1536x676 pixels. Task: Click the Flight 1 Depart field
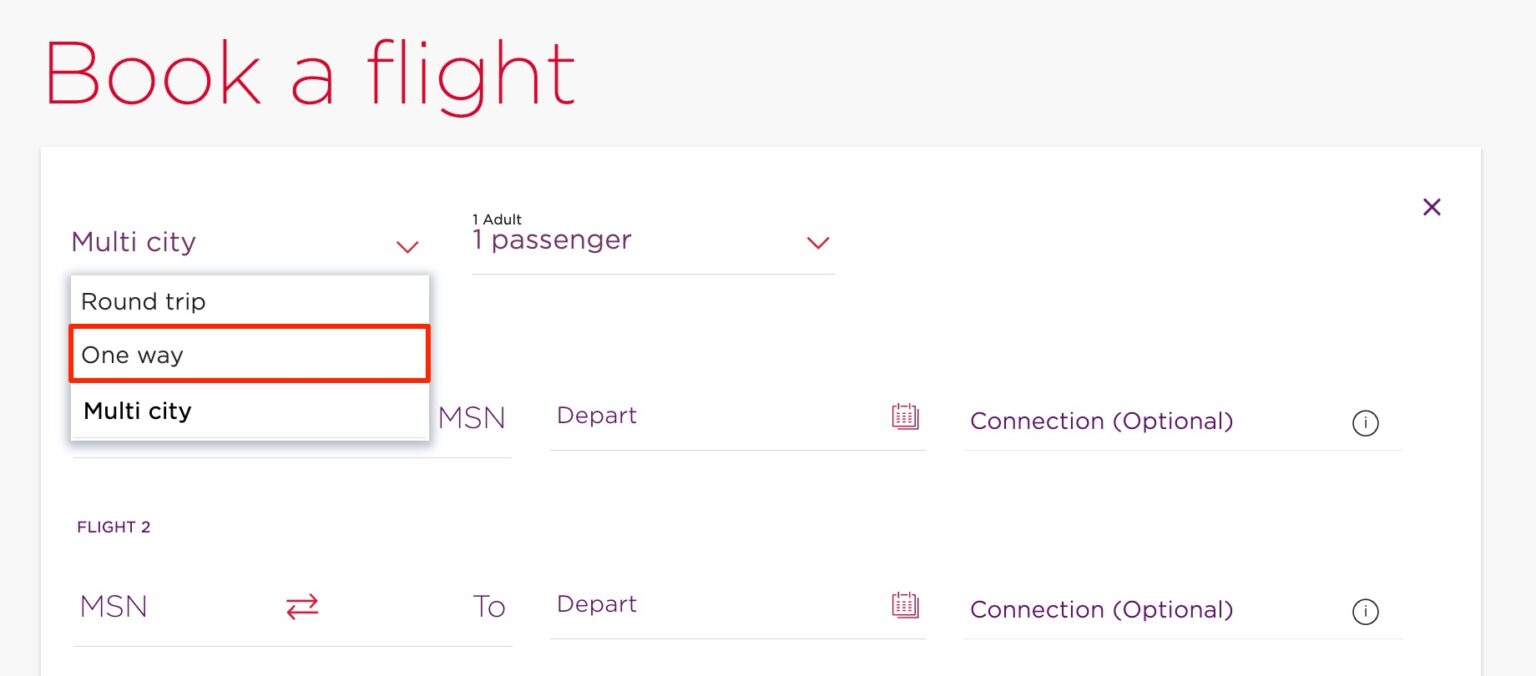tap(597, 416)
